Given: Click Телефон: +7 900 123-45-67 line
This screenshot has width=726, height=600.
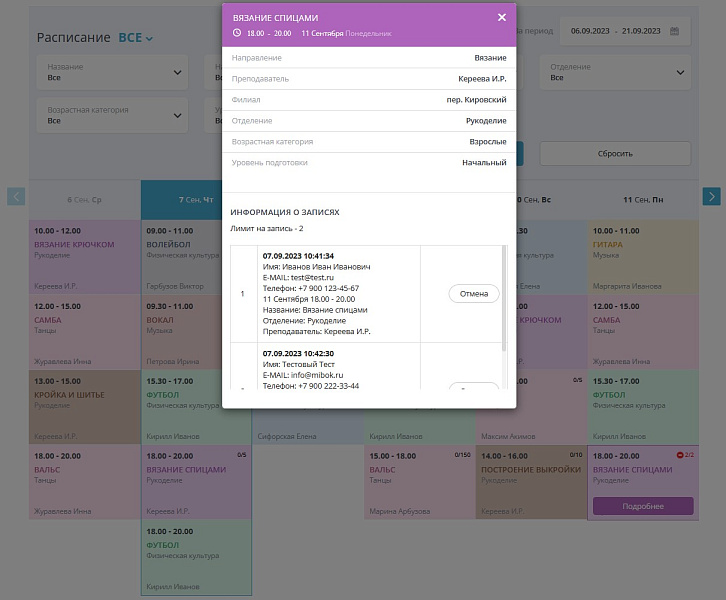Looking at the screenshot, I should (311, 288).
